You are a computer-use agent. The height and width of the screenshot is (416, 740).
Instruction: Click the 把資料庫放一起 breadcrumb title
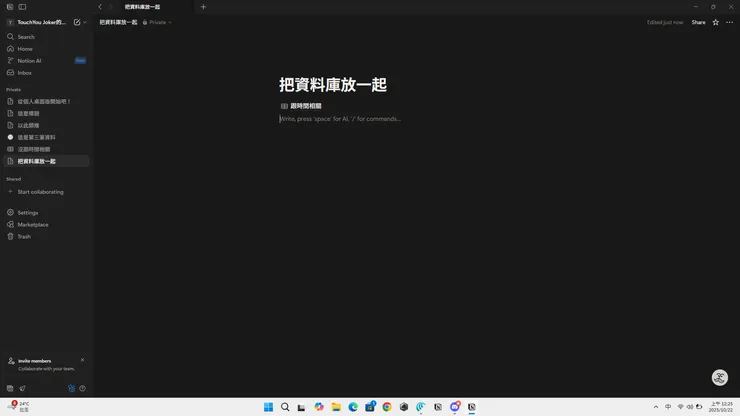click(x=118, y=22)
